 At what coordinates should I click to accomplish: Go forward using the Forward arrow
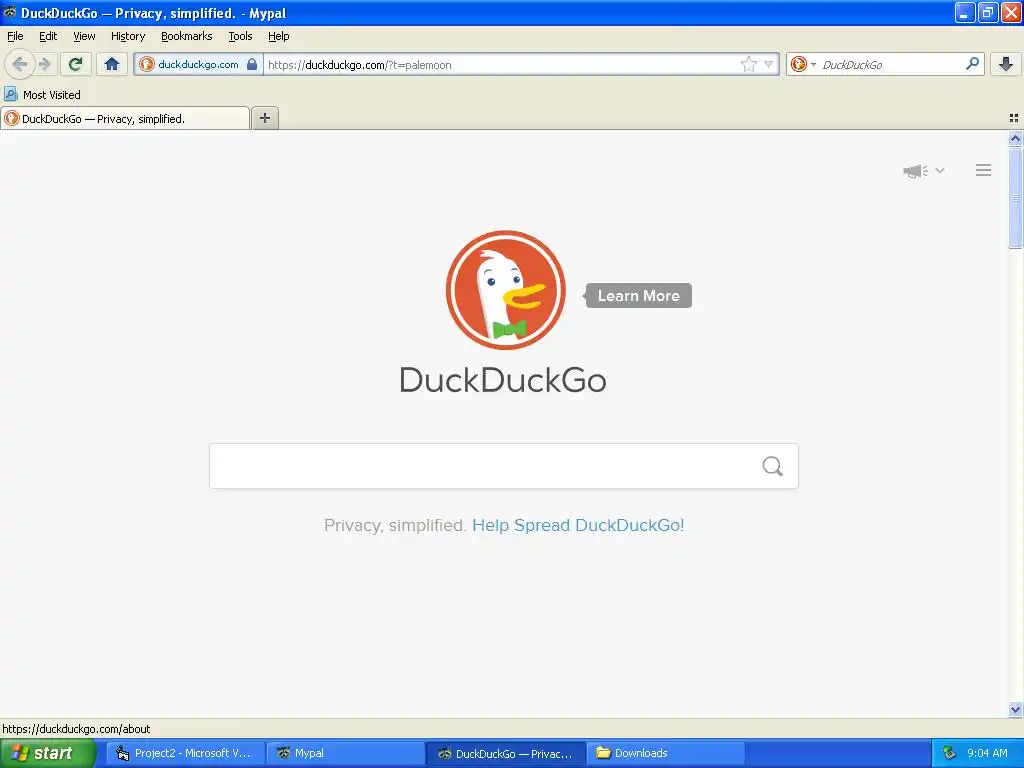44,64
